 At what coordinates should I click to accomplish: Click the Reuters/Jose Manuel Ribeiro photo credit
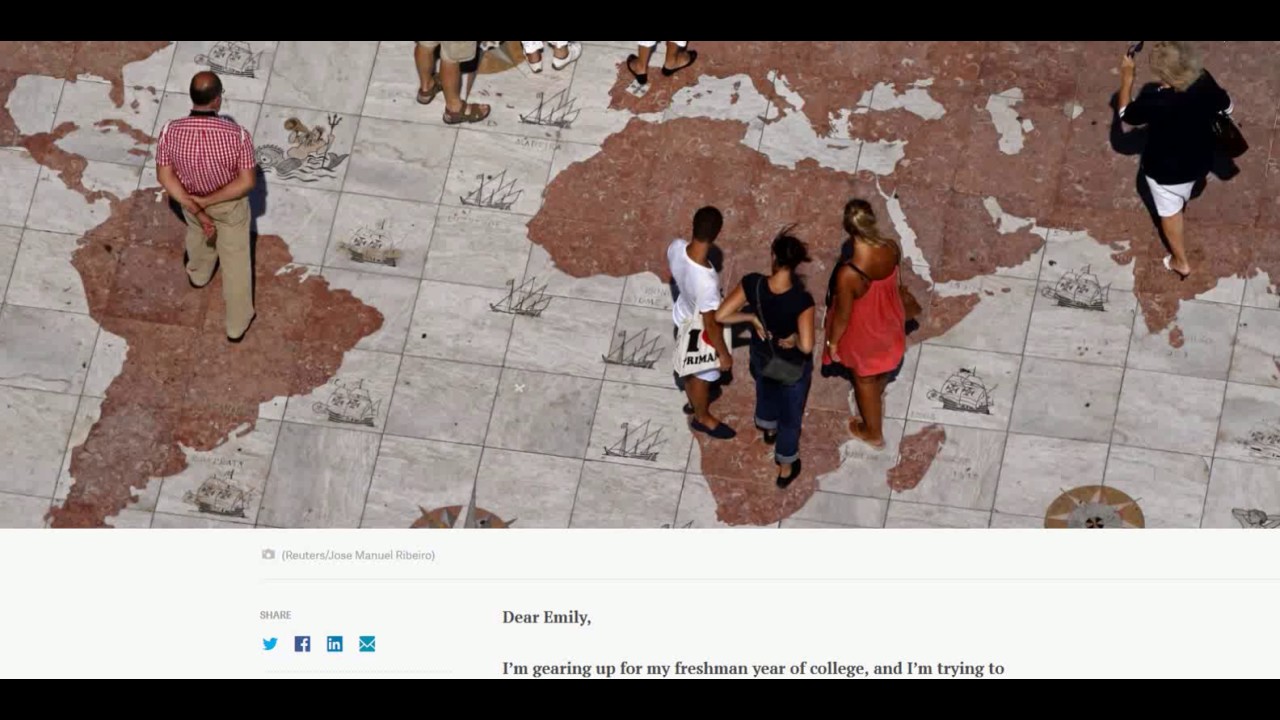[358, 555]
